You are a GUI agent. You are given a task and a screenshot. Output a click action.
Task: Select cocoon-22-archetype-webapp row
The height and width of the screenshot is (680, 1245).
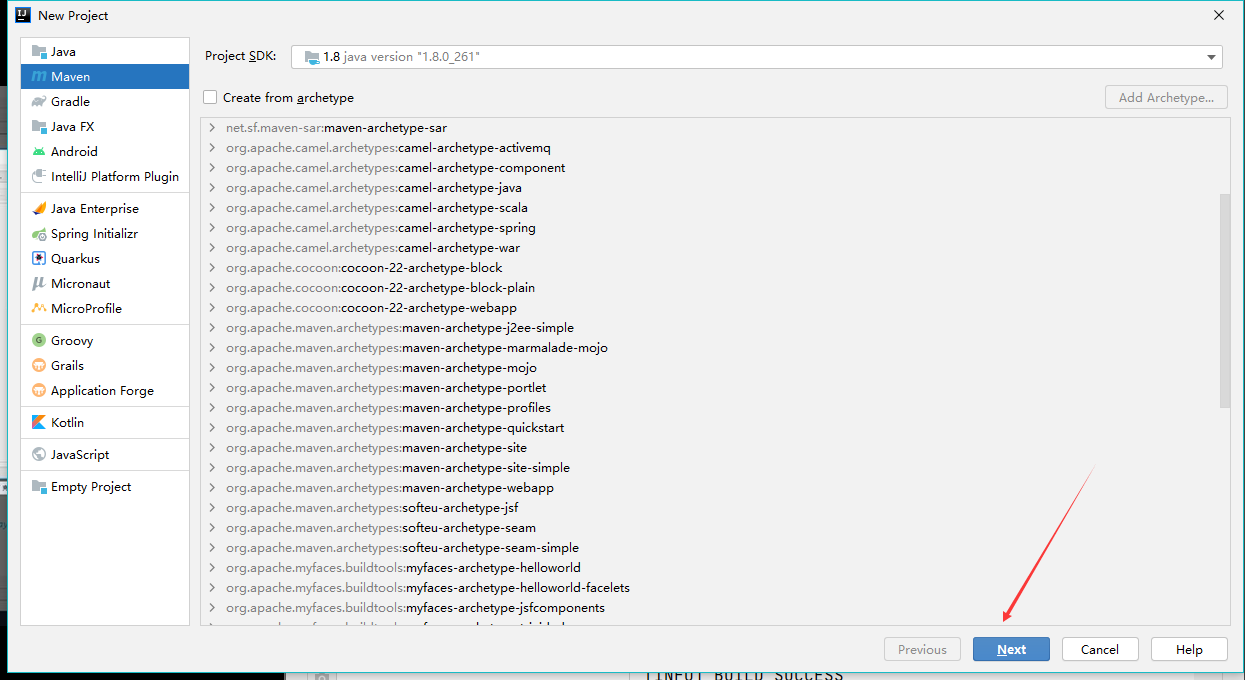pyautogui.click(x=709, y=308)
